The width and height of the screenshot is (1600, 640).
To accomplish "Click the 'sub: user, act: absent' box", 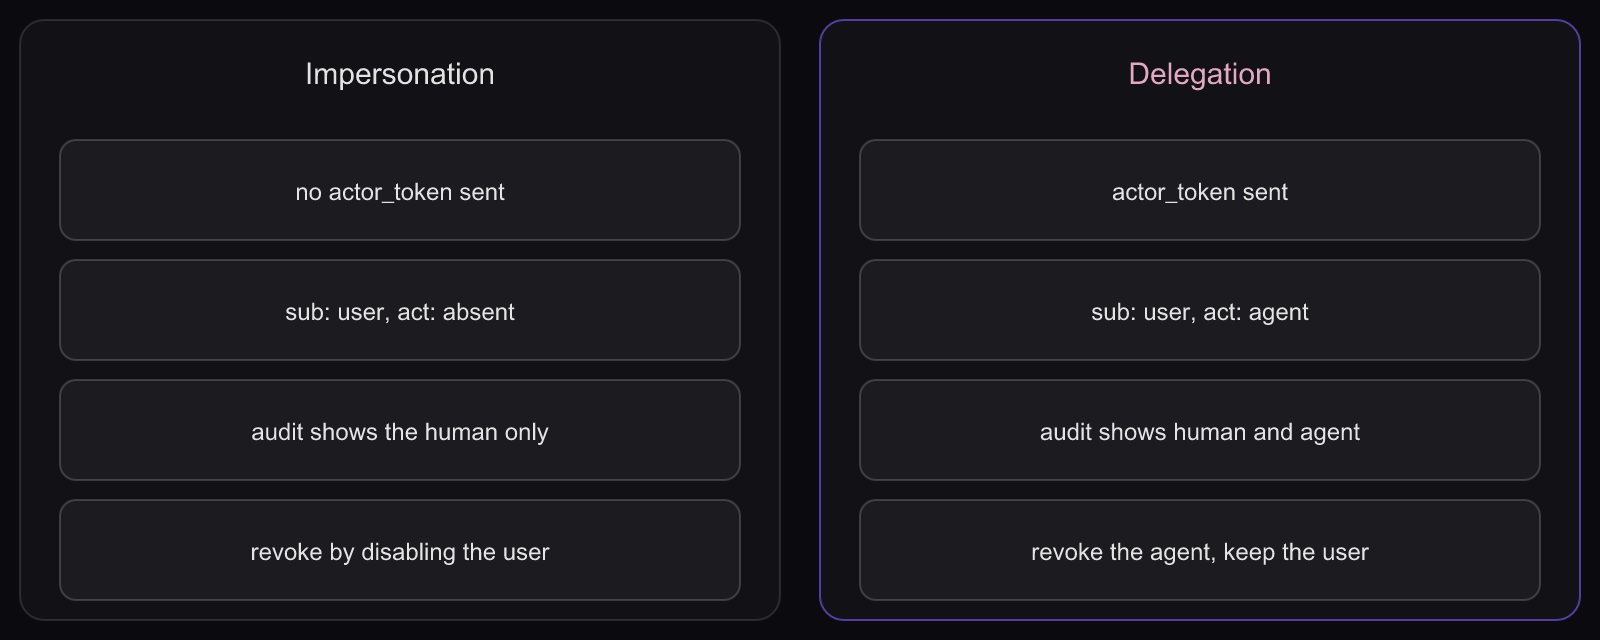I will point(400,310).
